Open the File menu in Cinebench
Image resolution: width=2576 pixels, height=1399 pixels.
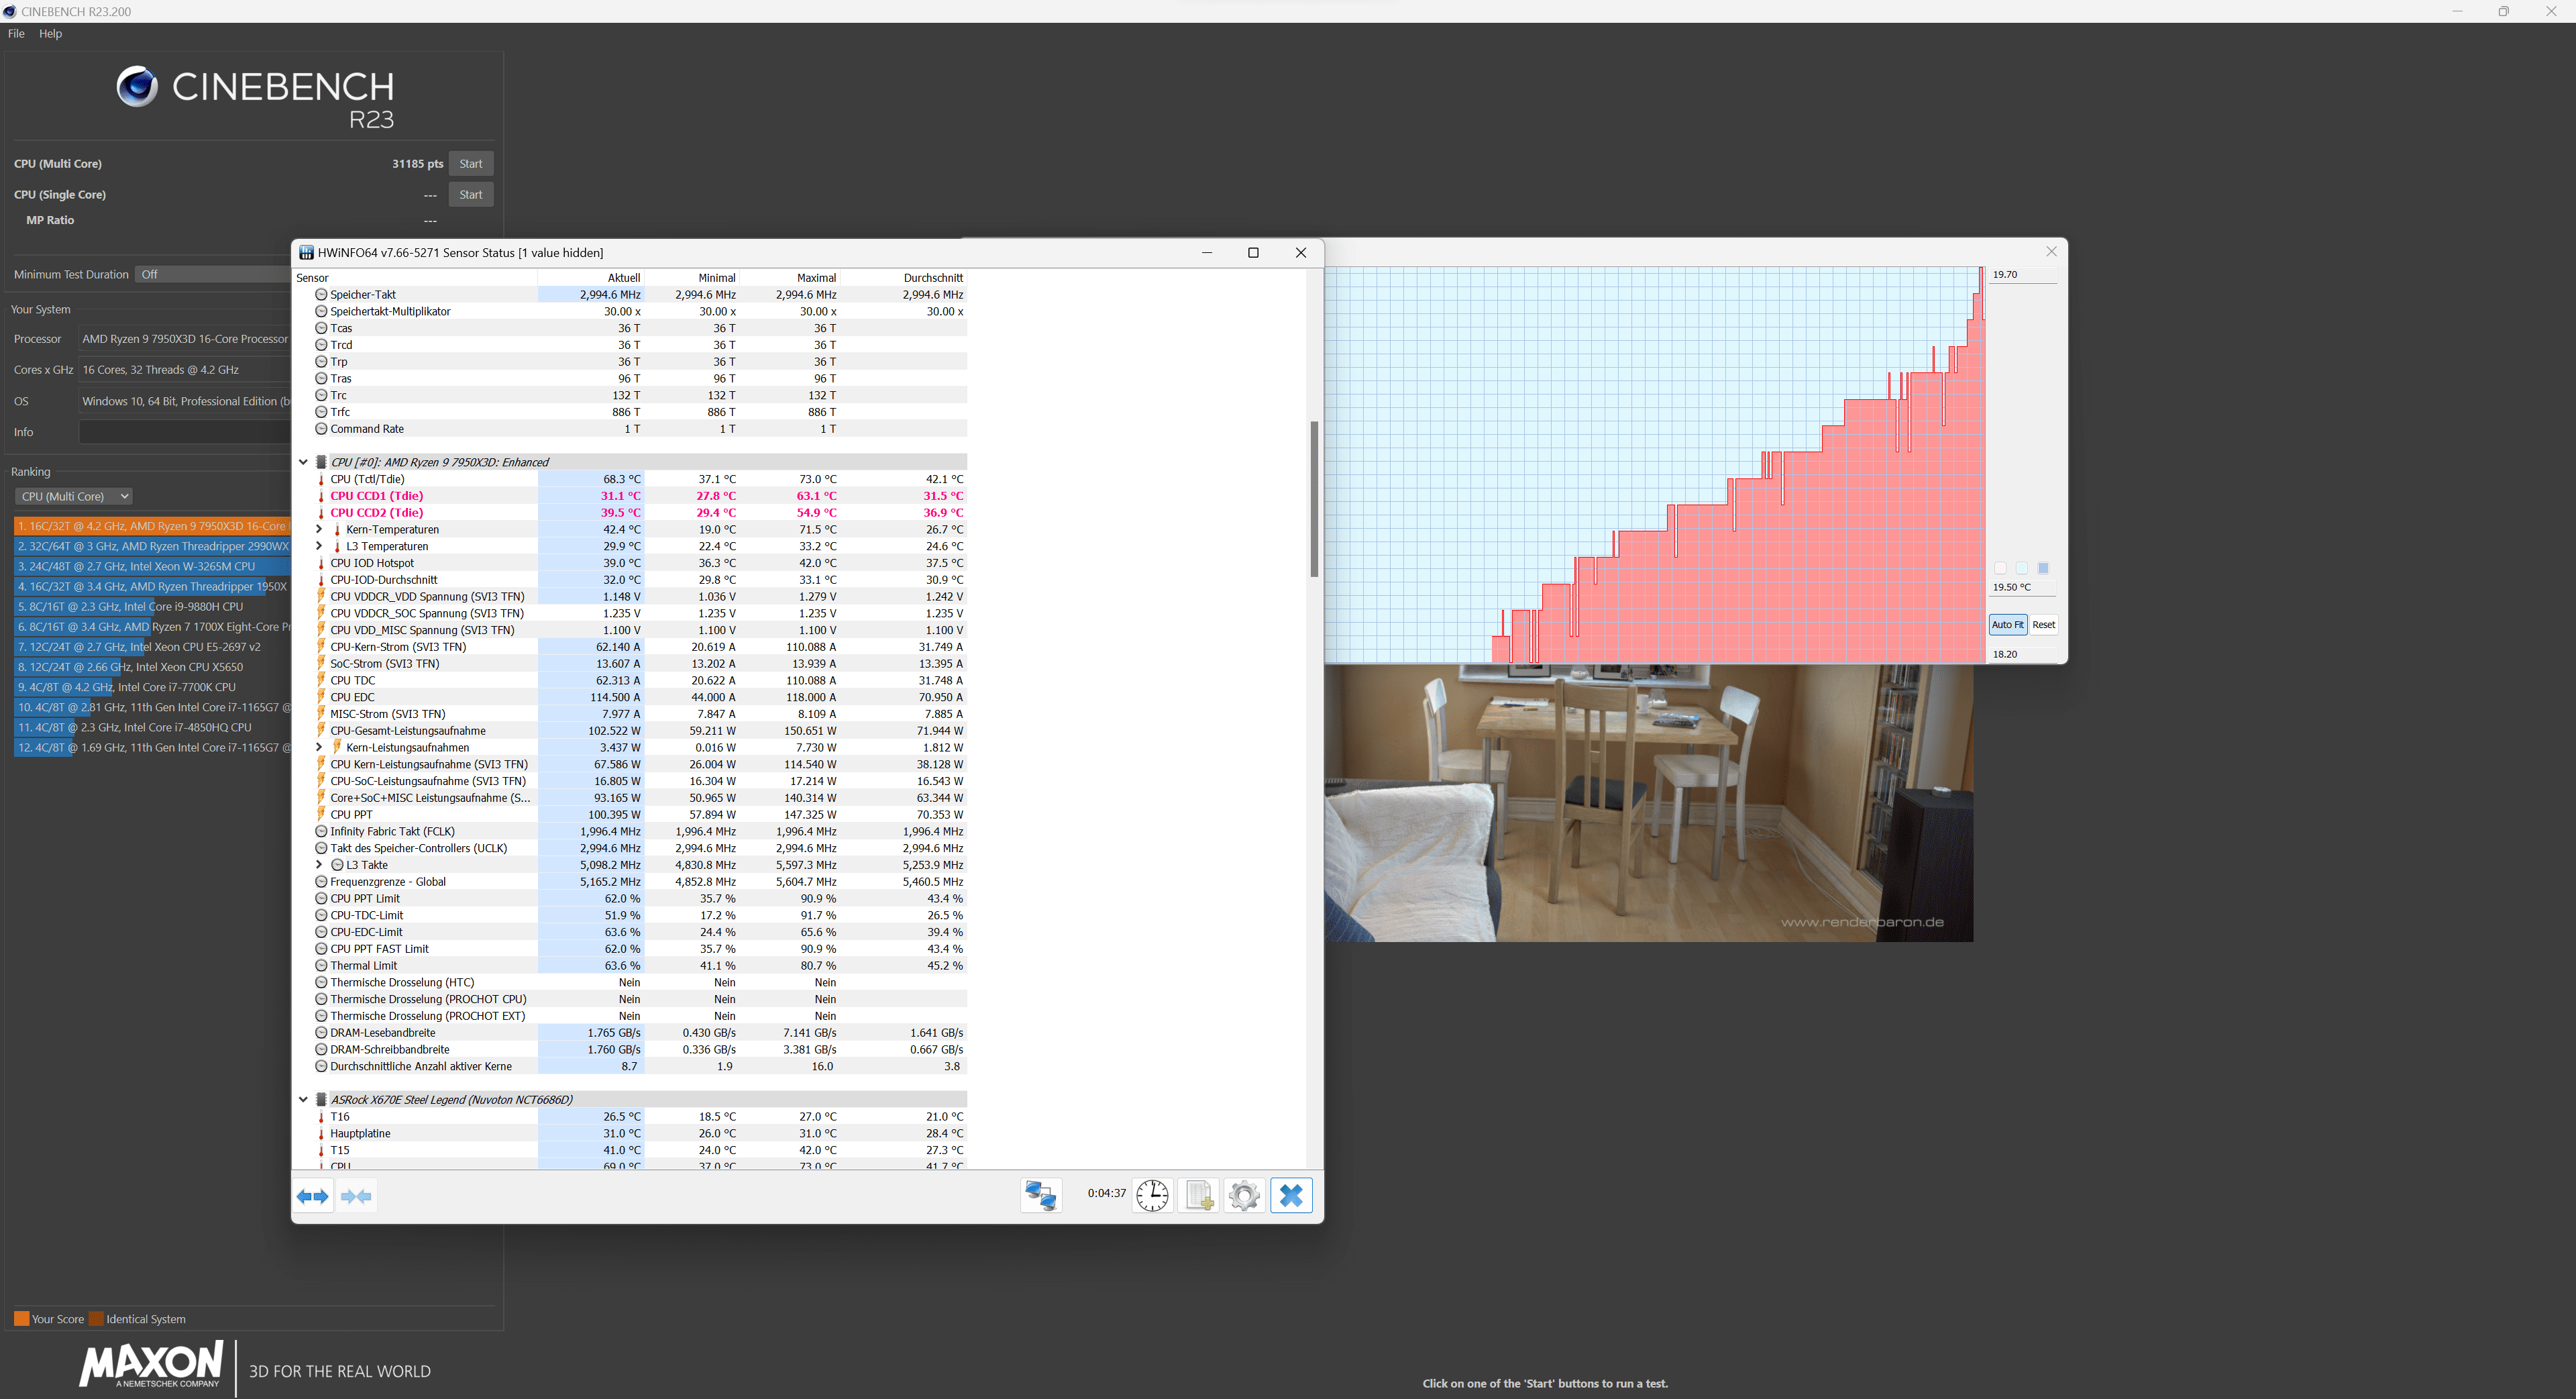click(16, 34)
